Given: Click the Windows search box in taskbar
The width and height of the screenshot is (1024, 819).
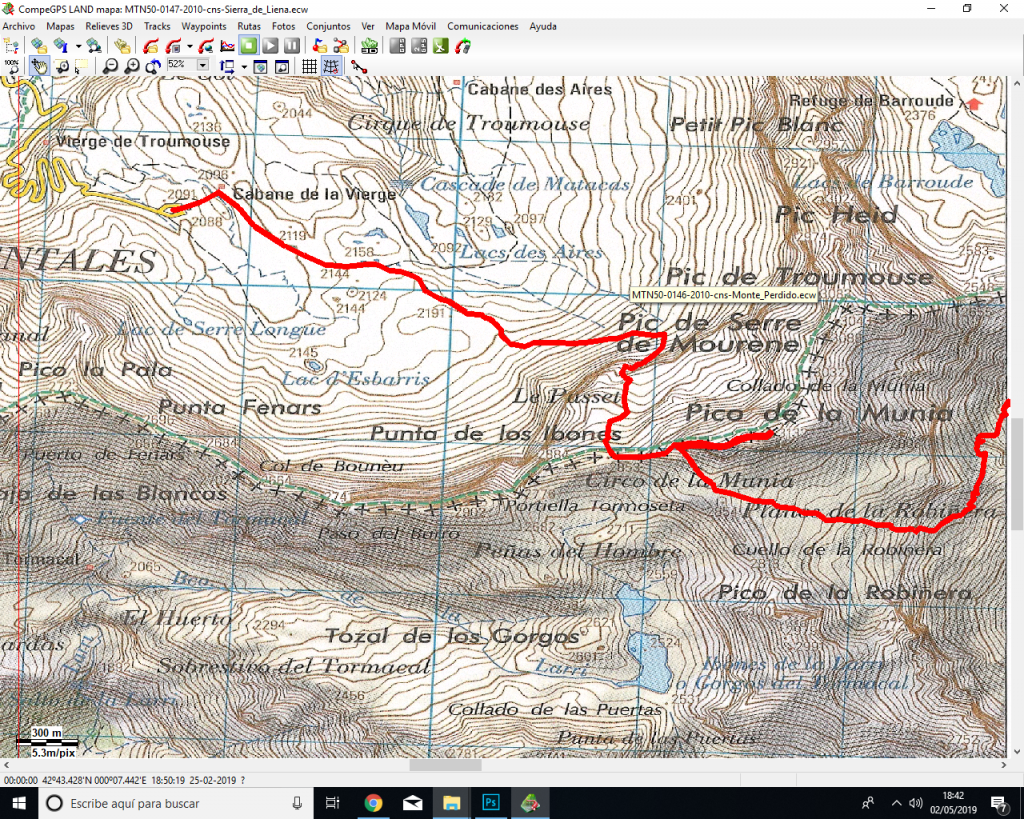Looking at the screenshot, I should (x=170, y=803).
